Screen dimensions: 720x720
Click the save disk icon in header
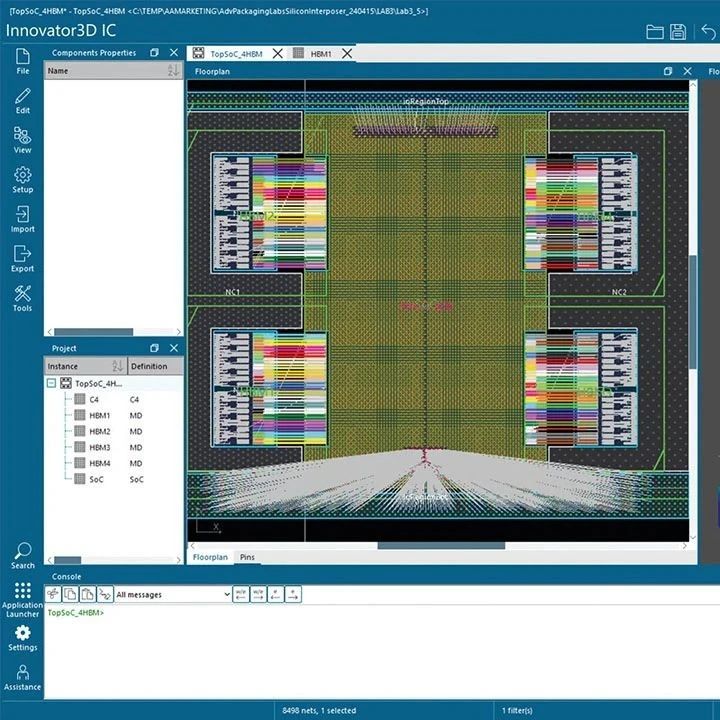coord(678,32)
